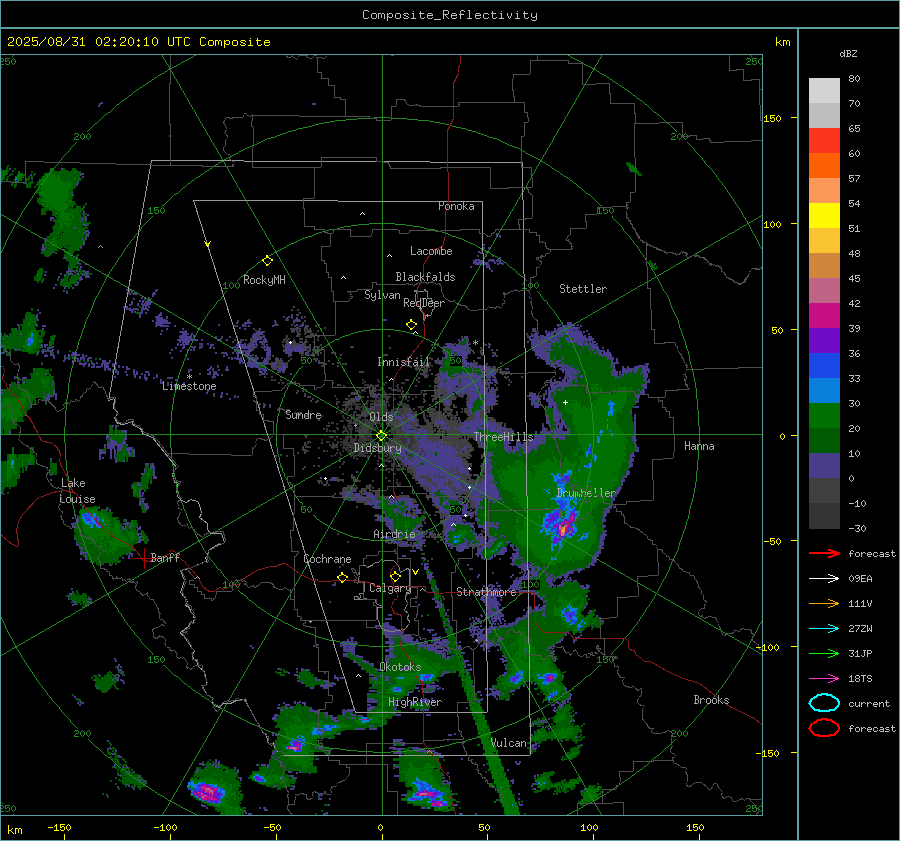Screen dimensions: 900x841
Task: Click the red forecast arrow in legend
Action: click(824, 553)
